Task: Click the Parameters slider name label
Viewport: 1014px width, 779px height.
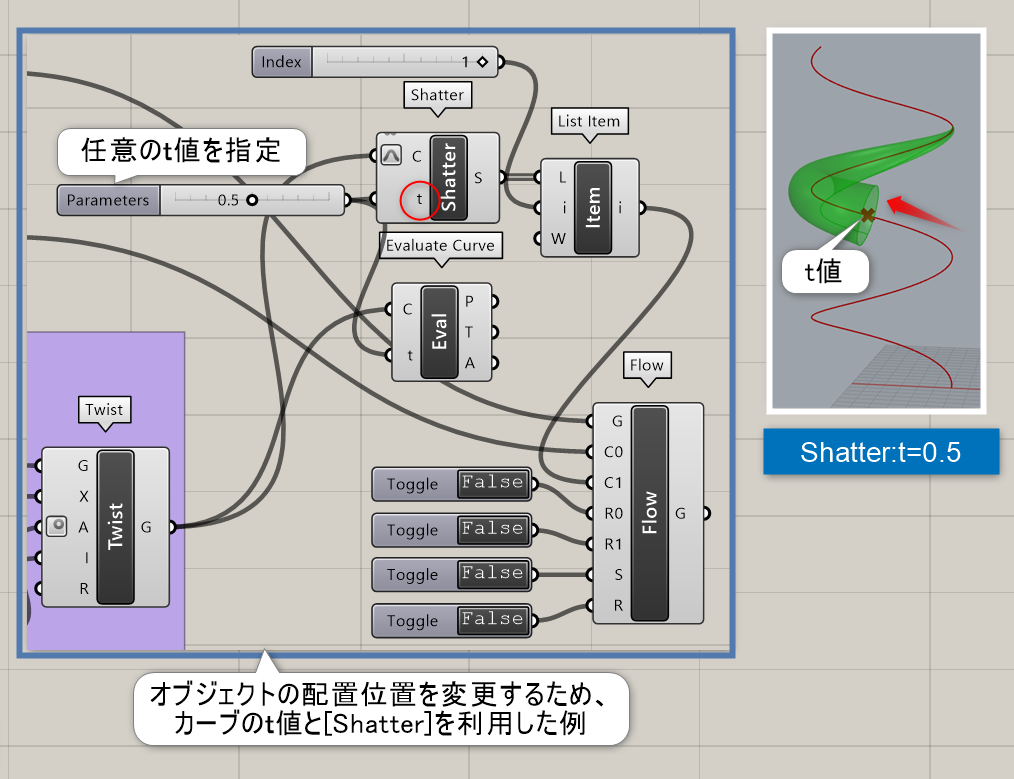Action: (108, 200)
